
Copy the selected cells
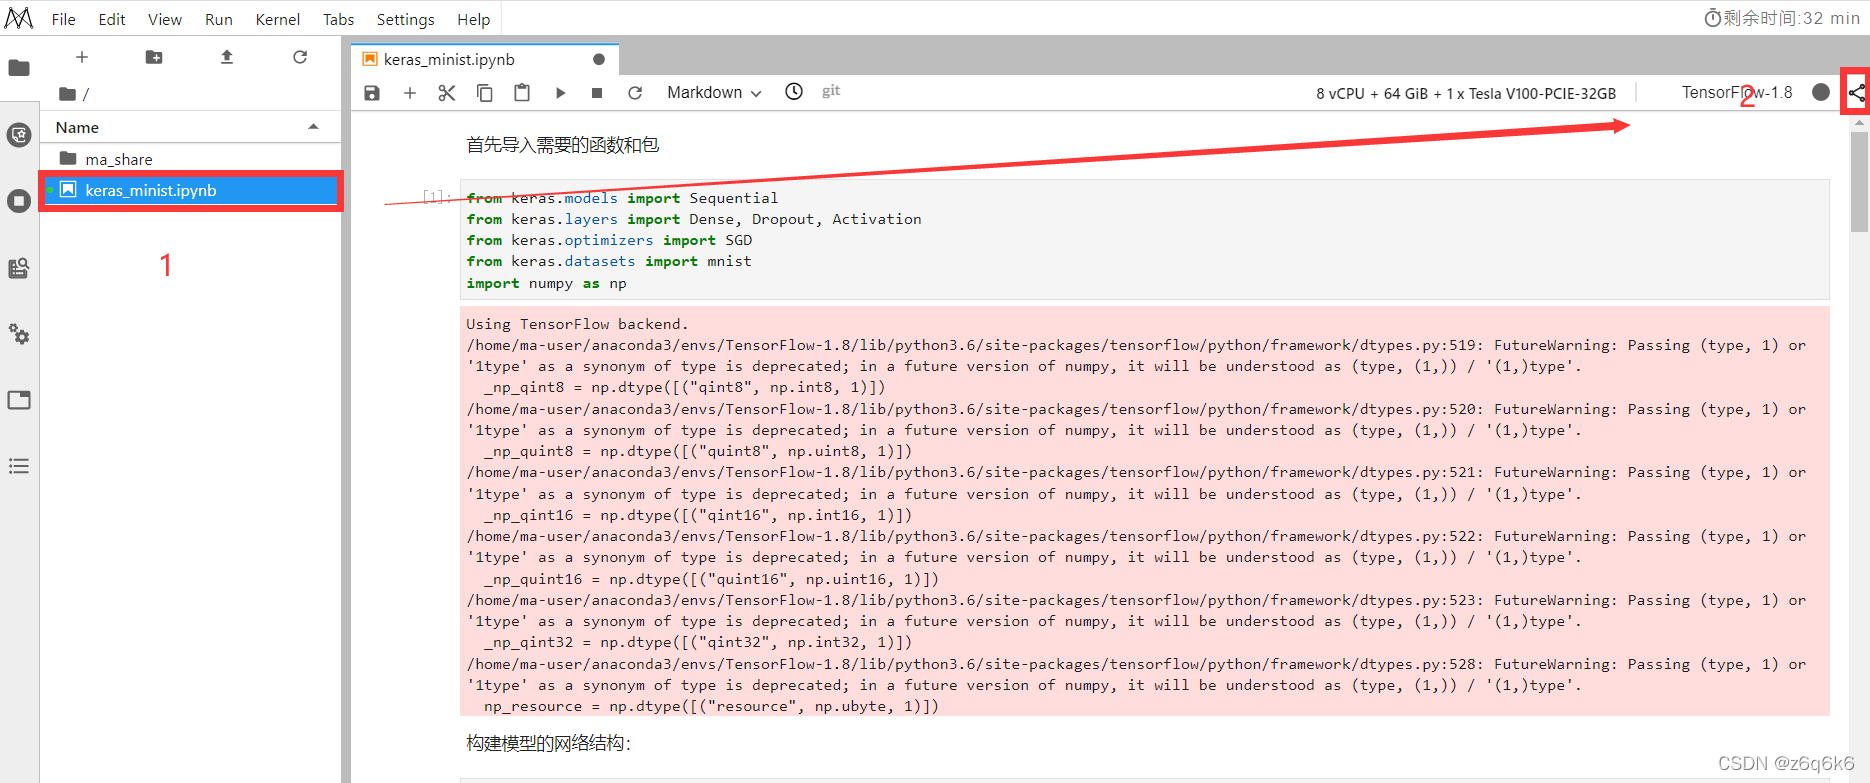click(485, 93)
